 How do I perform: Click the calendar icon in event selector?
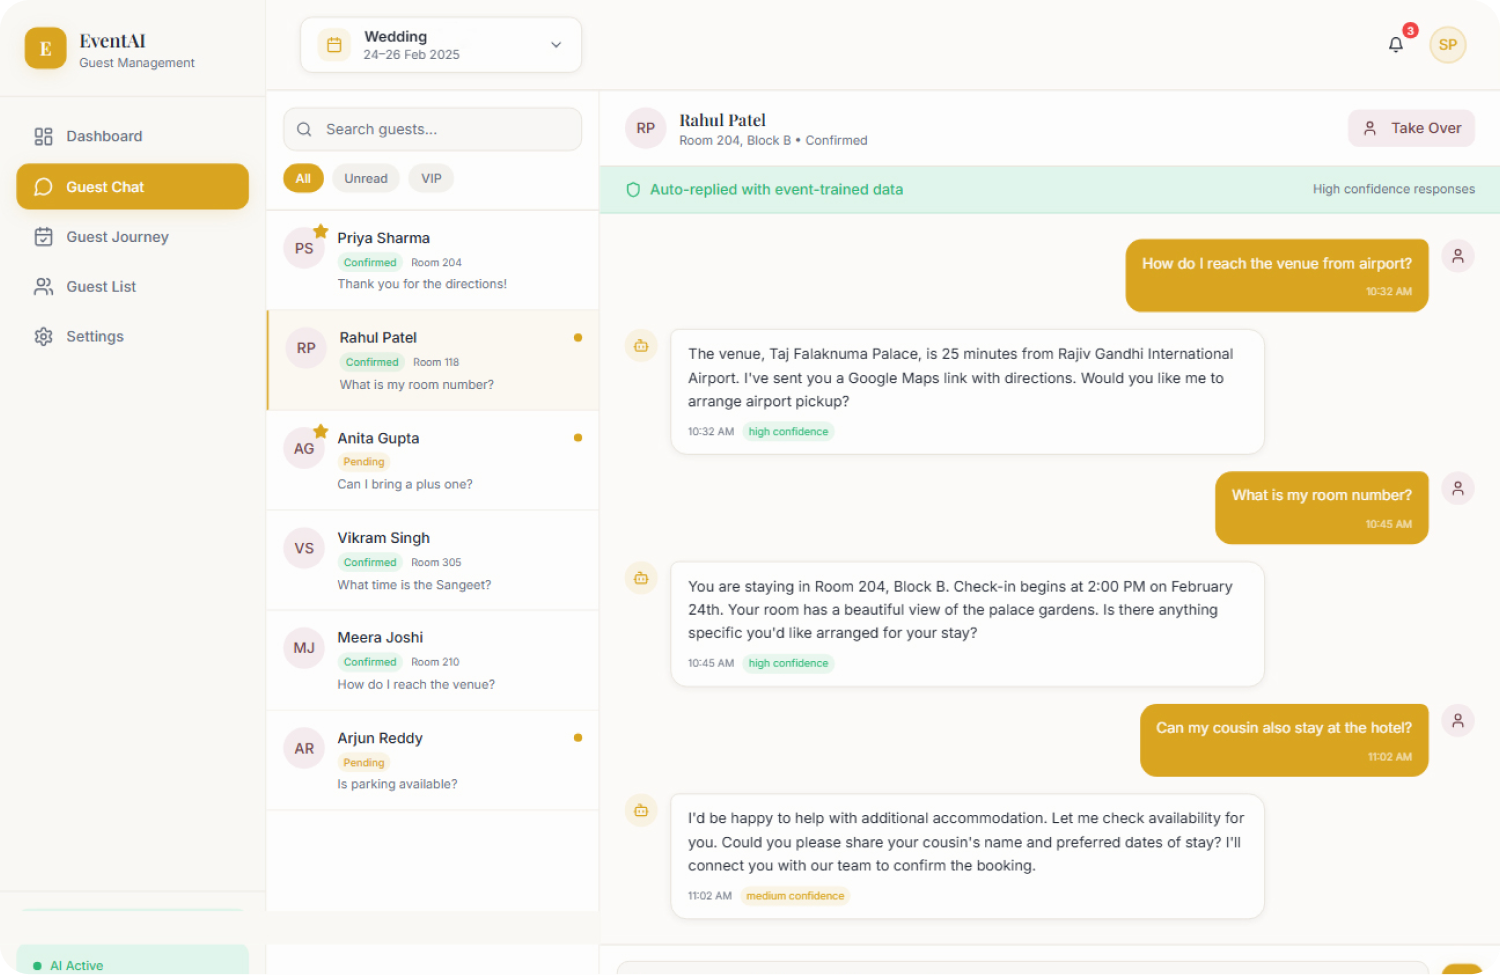click(x=334, y=45)
